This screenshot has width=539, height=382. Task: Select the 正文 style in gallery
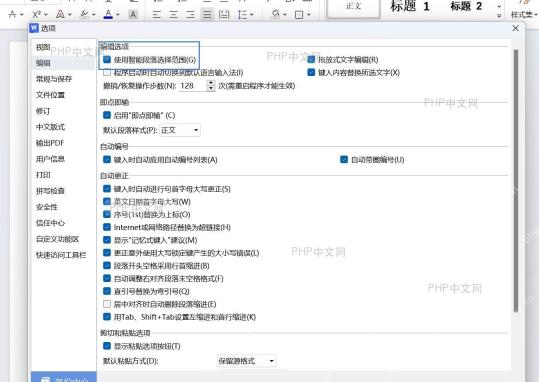click(353, 8)
